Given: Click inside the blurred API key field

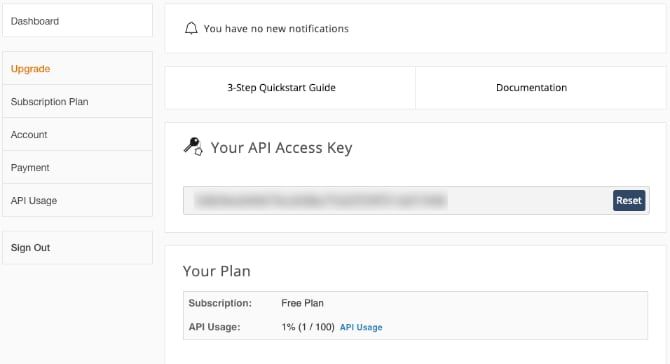Looking at the screenshot, I should click(397, 200).
